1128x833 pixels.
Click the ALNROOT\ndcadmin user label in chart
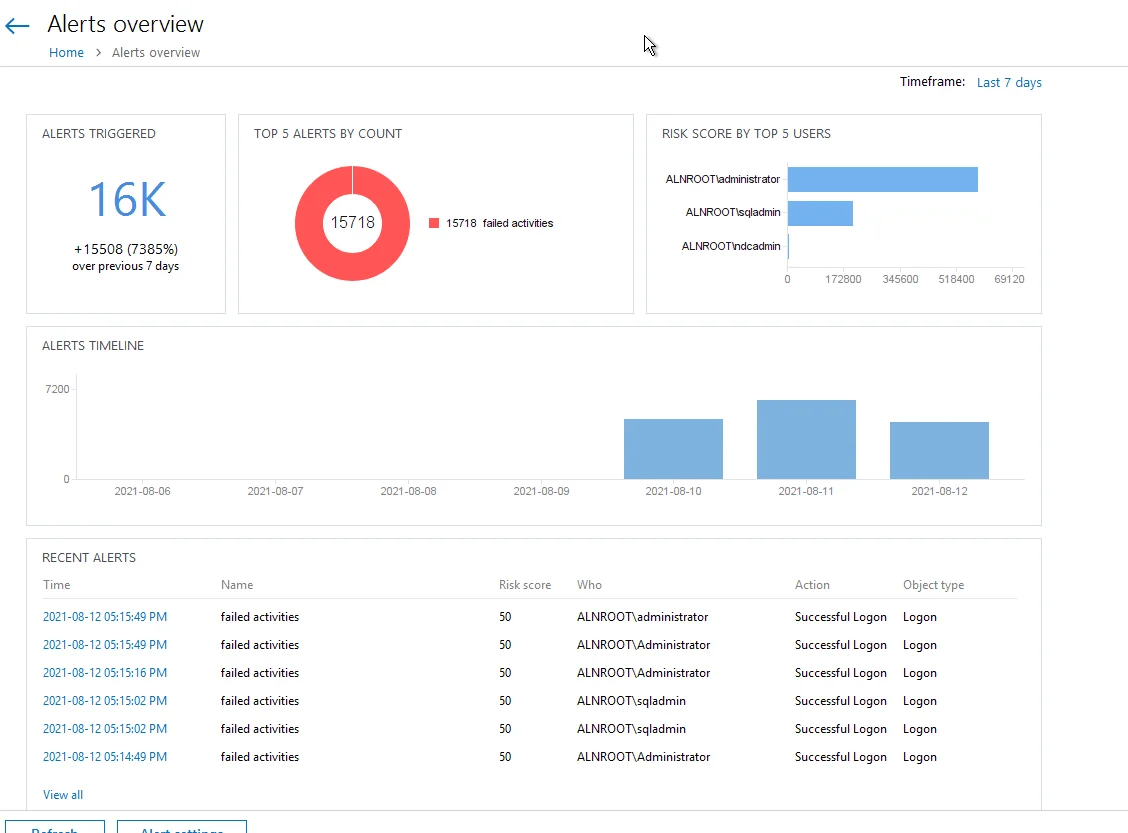click(731, 246)
